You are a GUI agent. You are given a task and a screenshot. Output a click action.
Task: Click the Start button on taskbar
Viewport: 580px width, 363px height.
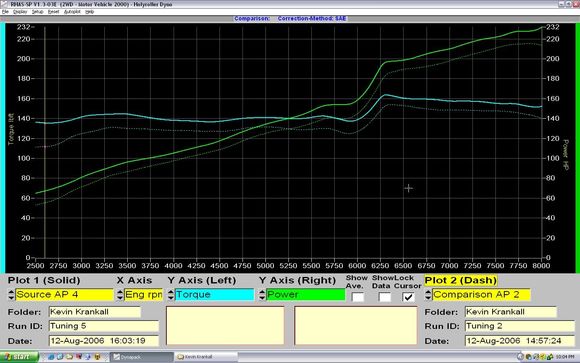[19, 357]
